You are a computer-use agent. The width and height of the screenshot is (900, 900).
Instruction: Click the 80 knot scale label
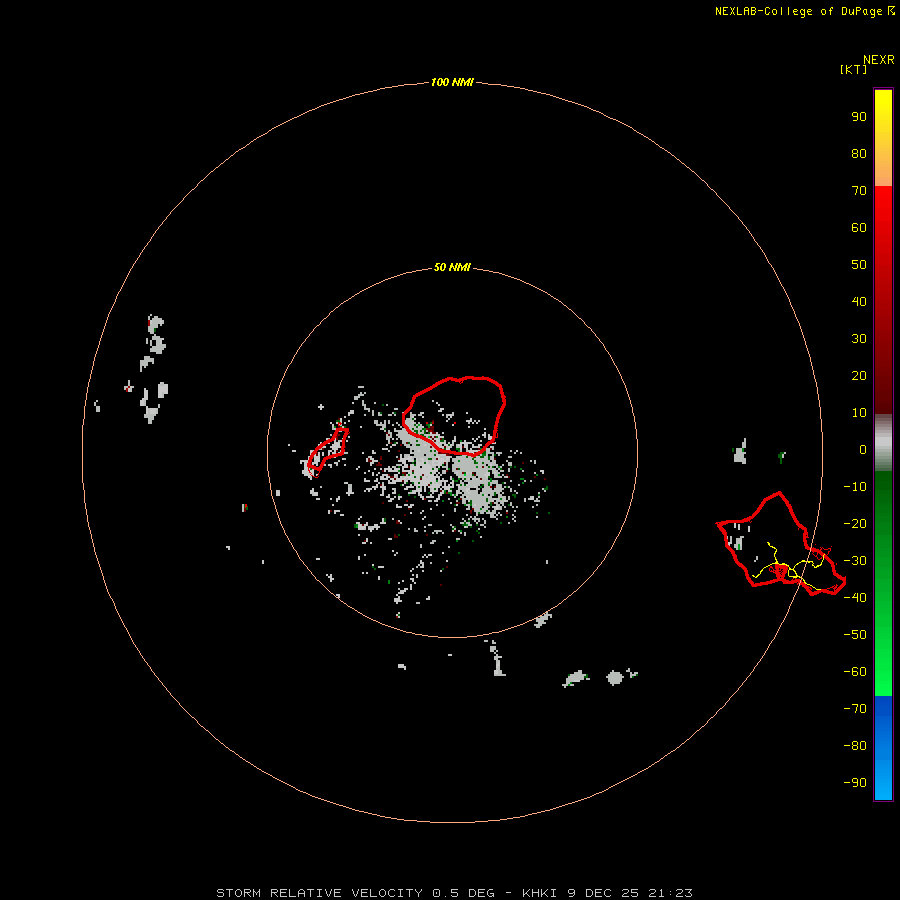coord(859,154)
